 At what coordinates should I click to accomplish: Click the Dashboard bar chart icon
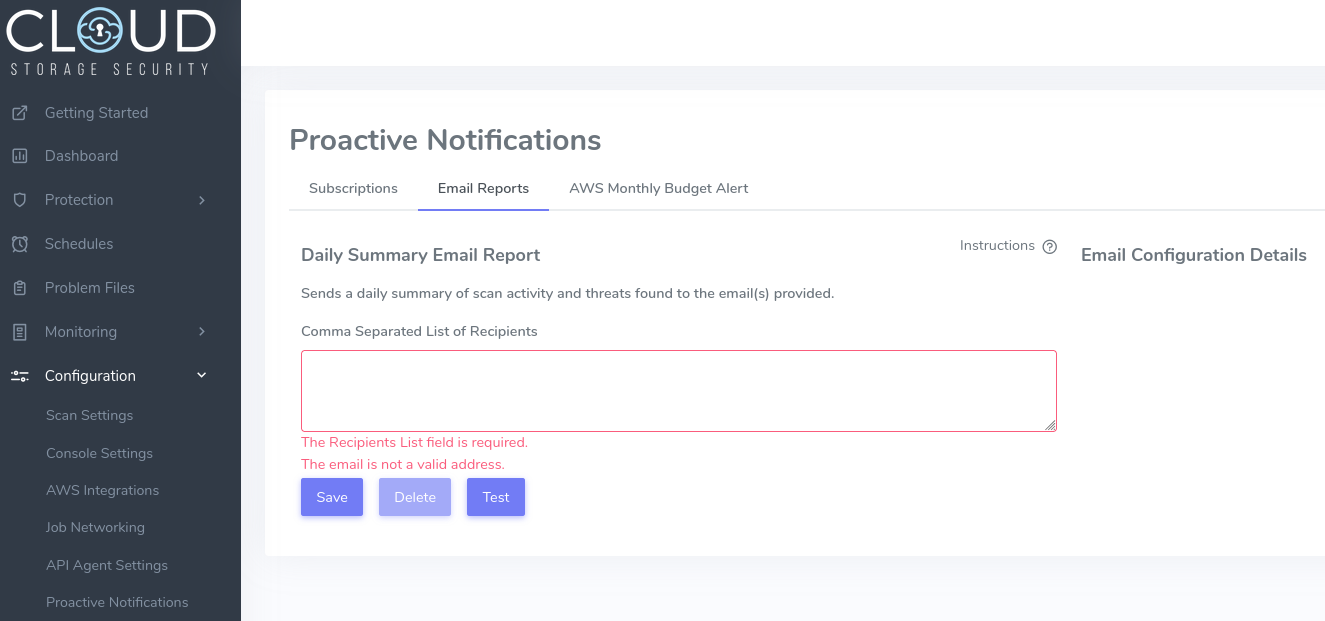[19, 156]
